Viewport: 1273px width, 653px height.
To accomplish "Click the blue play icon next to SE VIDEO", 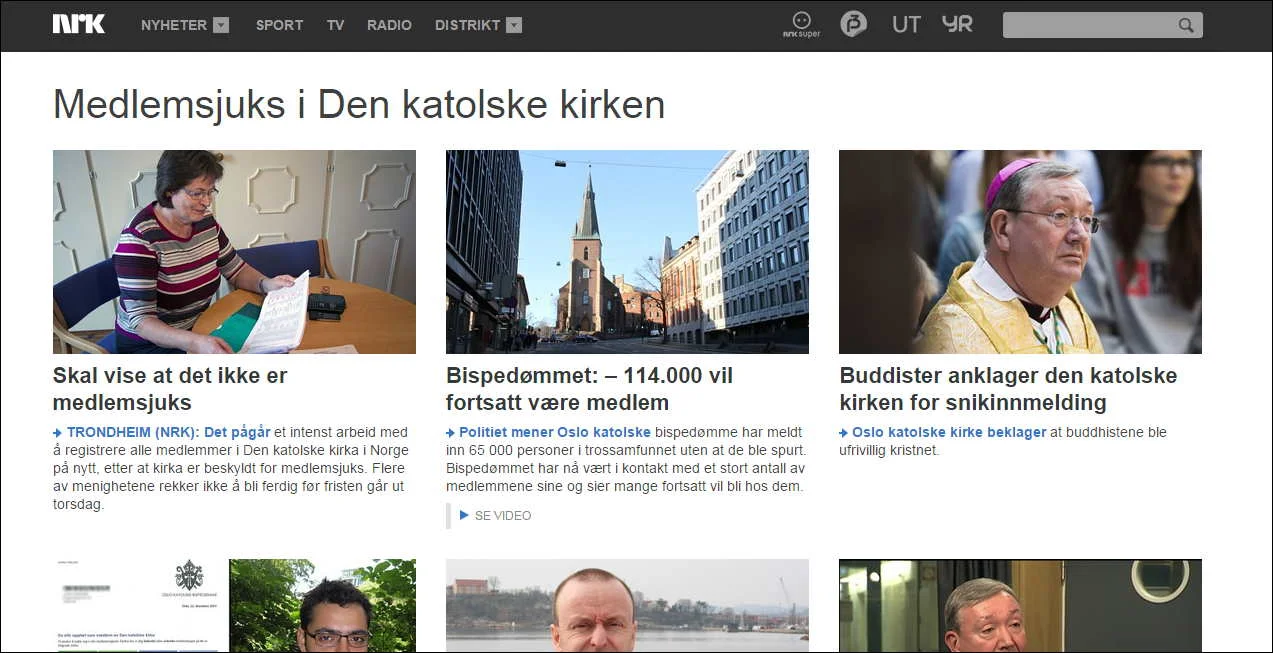I will 463,515.
